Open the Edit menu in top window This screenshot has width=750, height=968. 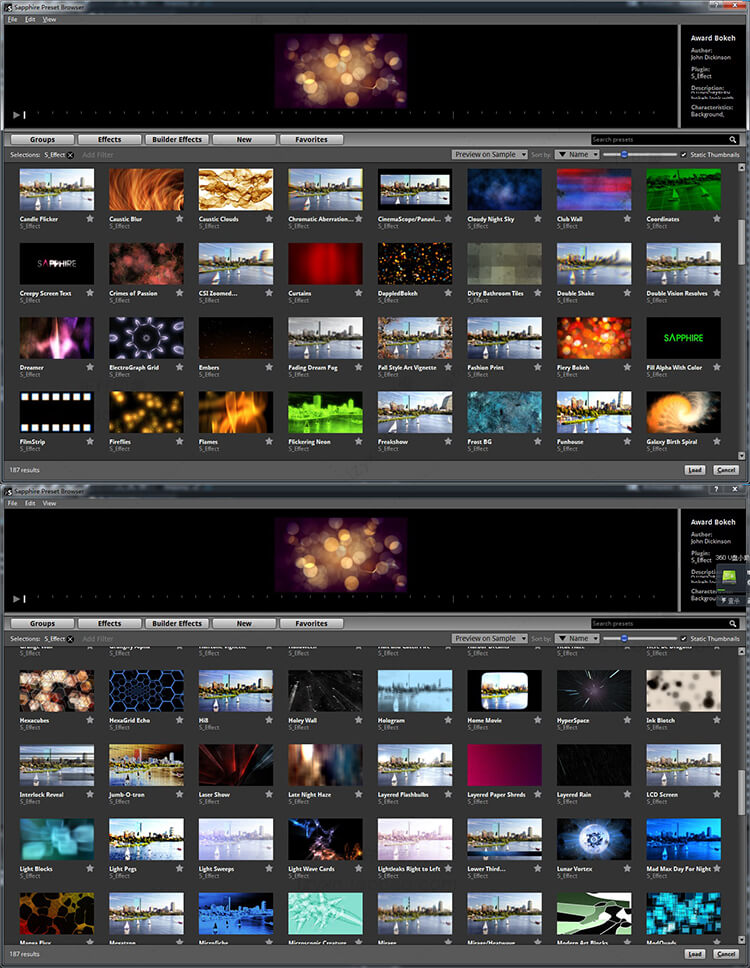(x=30, y=19)
